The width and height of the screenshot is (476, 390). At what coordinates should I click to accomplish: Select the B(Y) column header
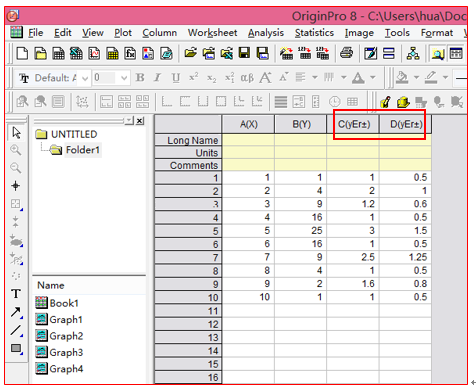[x=301, y=124]
